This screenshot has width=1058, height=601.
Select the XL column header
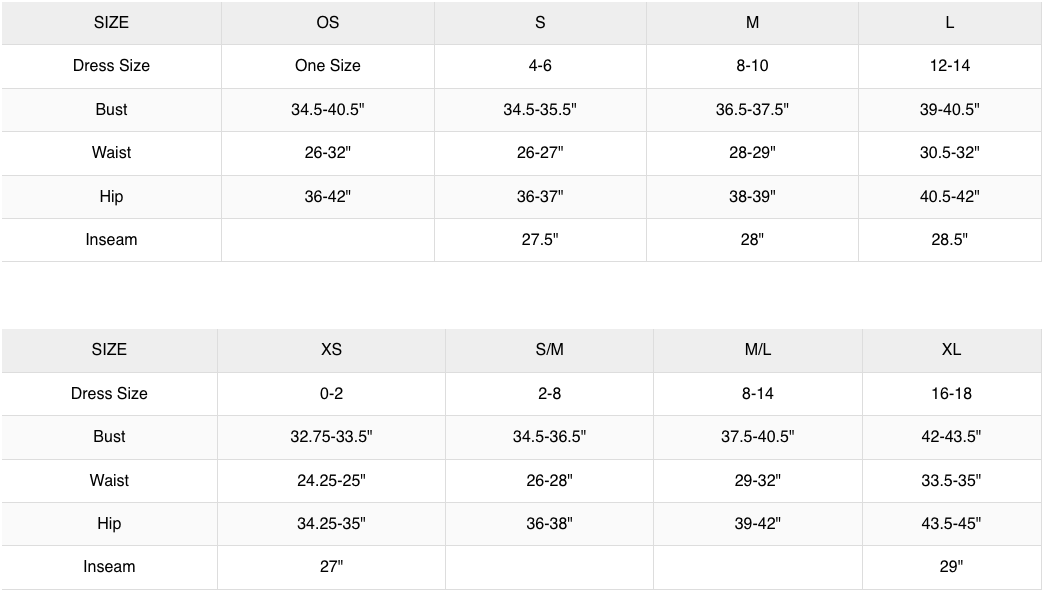pos(951,350)
